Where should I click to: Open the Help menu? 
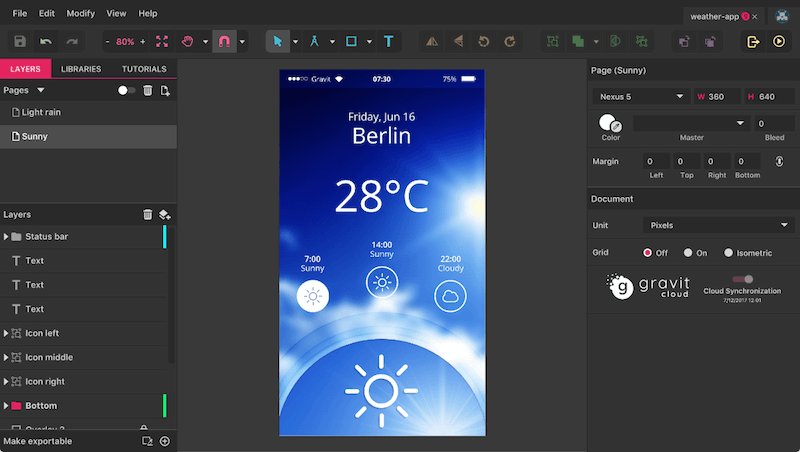point(147,13)
